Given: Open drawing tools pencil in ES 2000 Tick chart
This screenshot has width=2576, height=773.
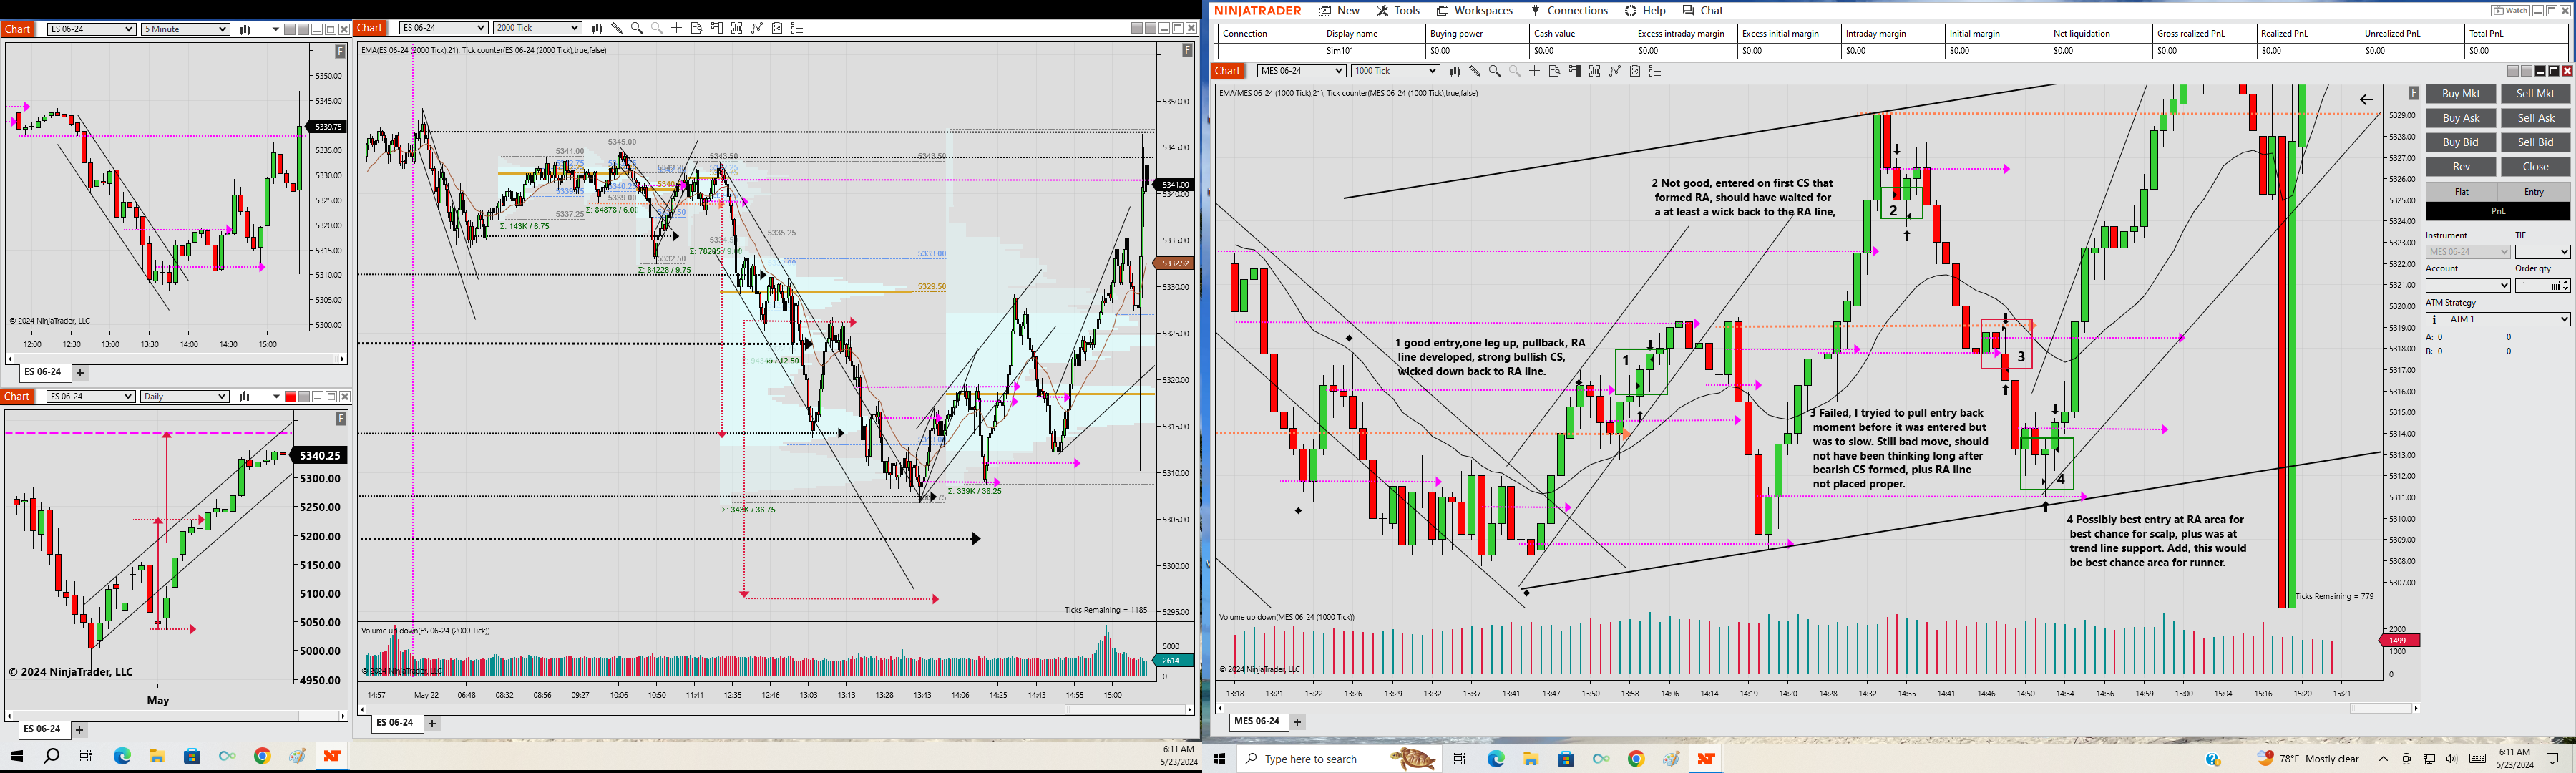Looking at the screenshot, I should tap(616, 28).
